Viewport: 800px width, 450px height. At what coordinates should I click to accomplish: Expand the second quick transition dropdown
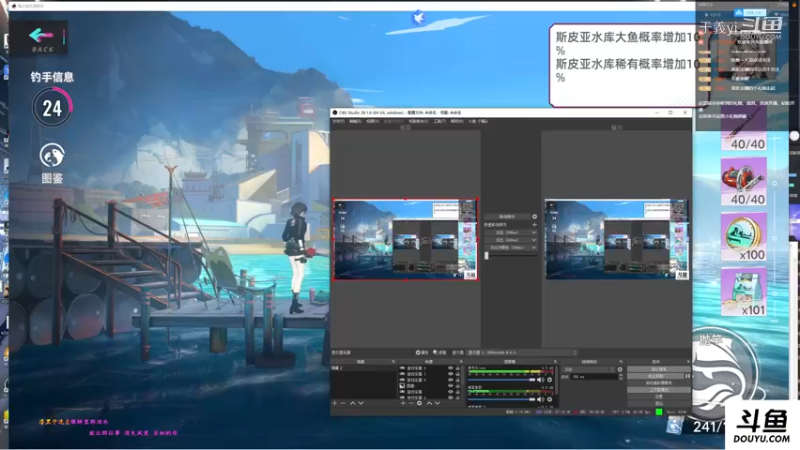coord(534,240)
